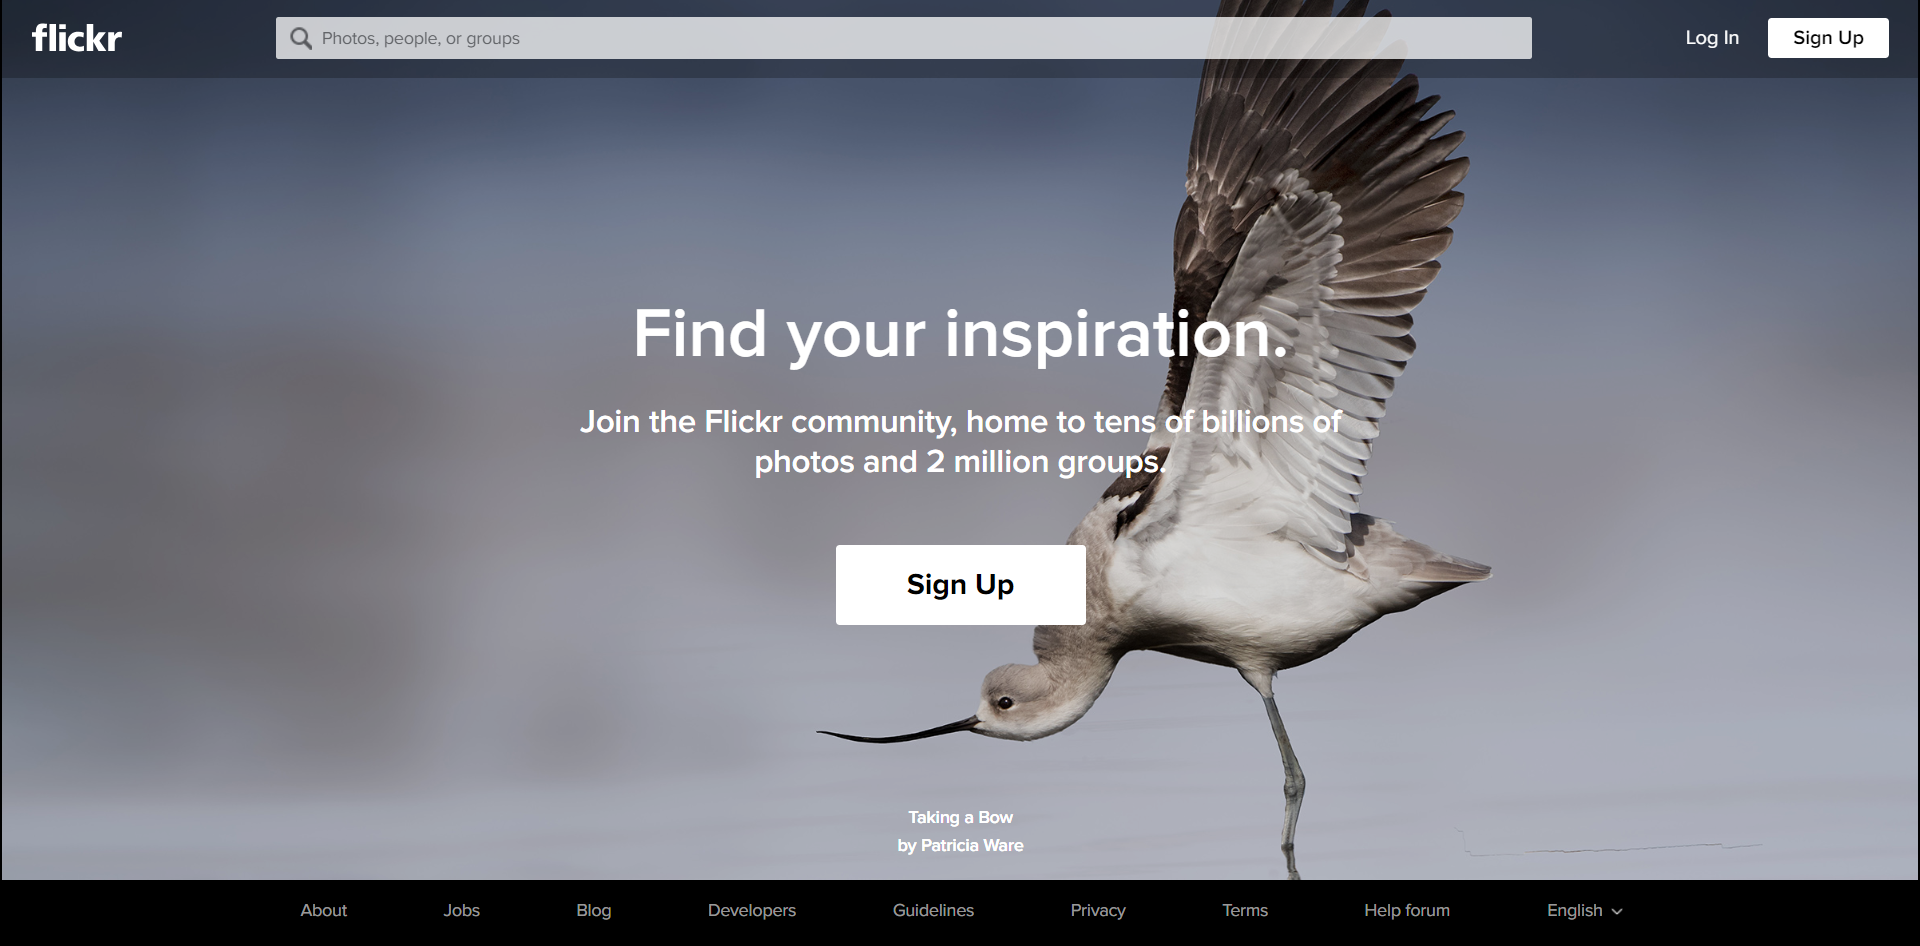Screen dimensions: 1920x946
Task: Expand the English language dropdown
Action: click(1585, 910)
